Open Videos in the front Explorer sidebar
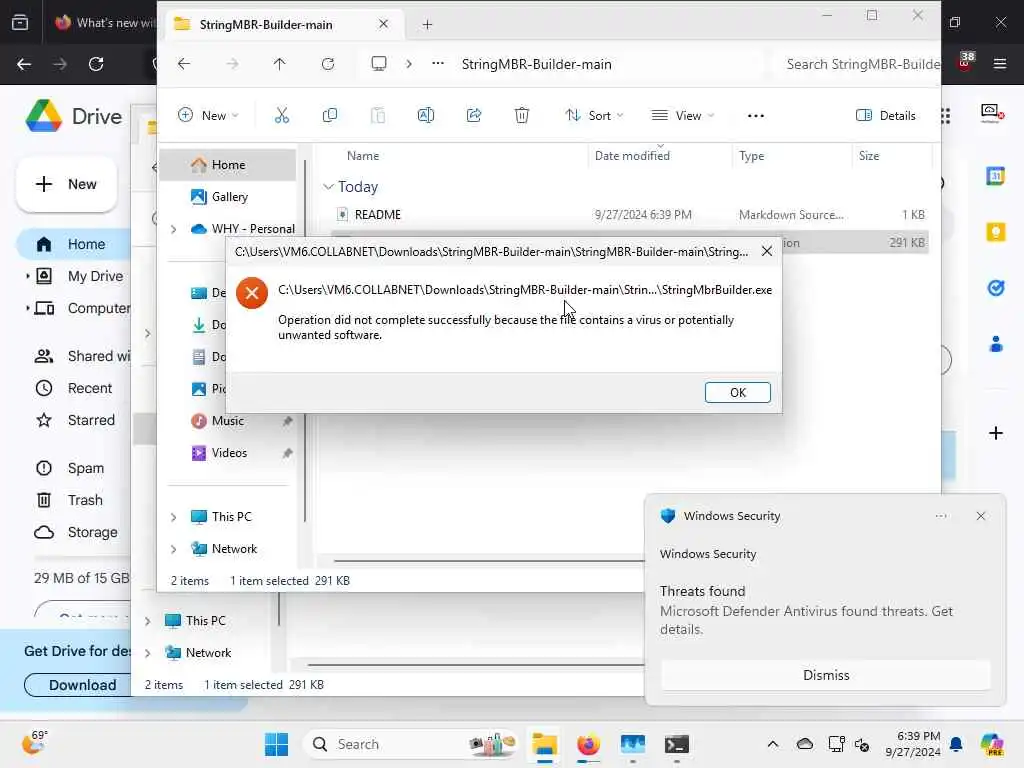Image resolution: width=1024 pixels, height=768 pixels. [x=229, y=453]
